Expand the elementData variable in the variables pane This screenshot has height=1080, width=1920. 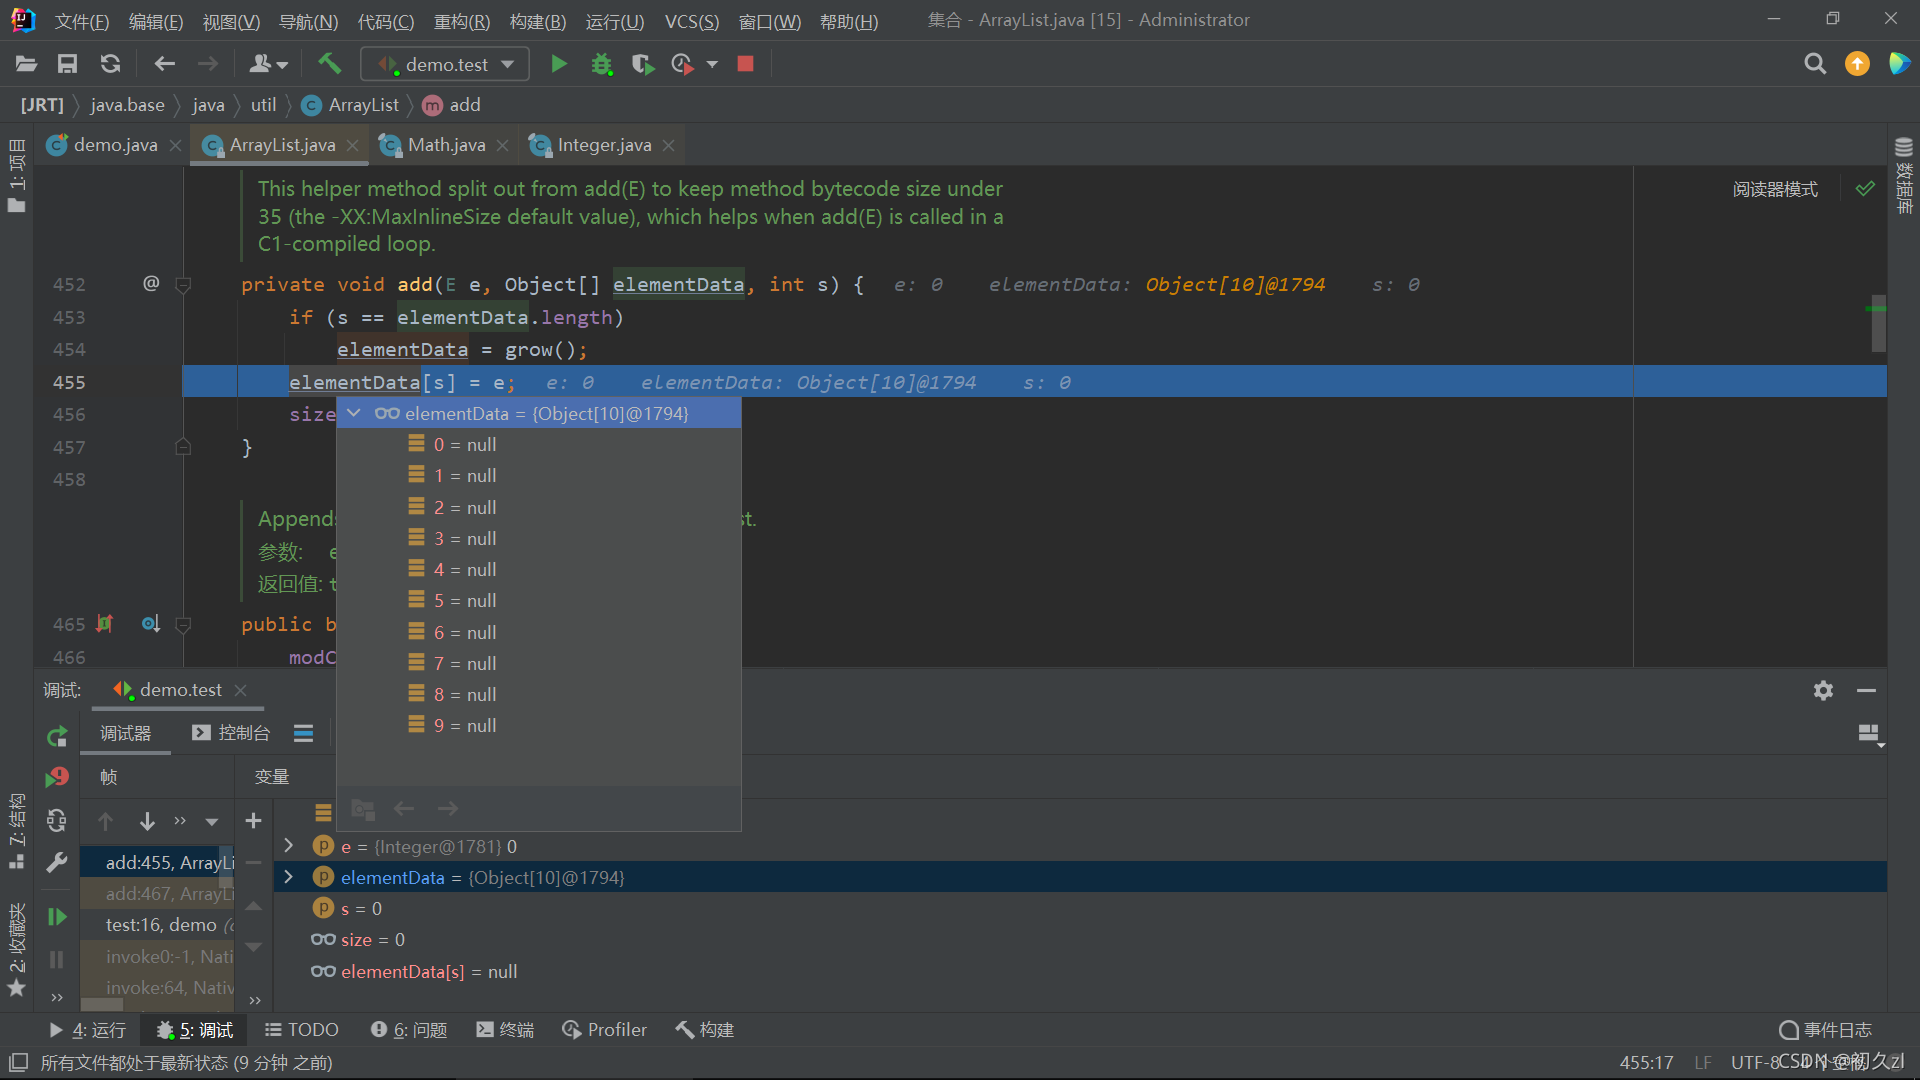[288, 877]
